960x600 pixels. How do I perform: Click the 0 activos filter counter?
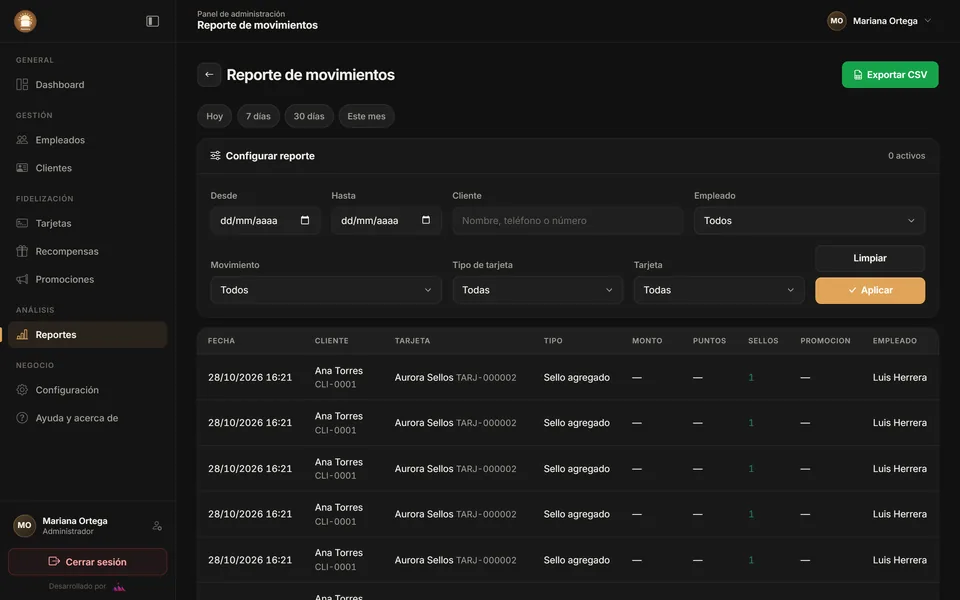(x=906, y=156)
